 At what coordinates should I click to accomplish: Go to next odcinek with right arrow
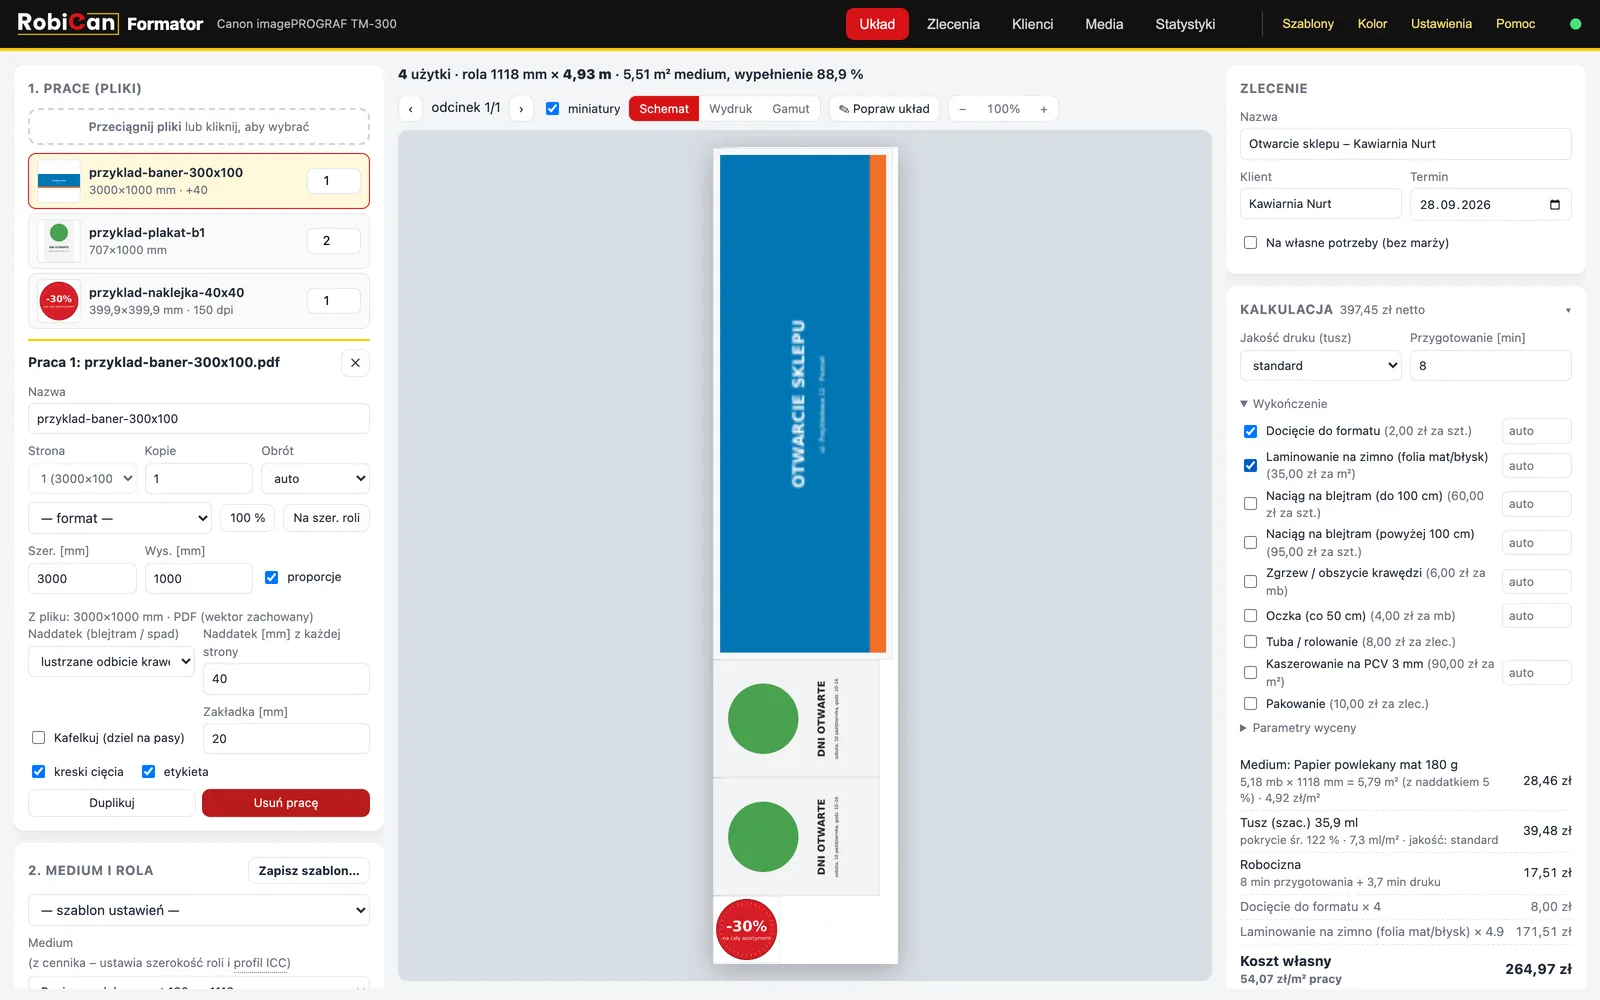(521, 109)
